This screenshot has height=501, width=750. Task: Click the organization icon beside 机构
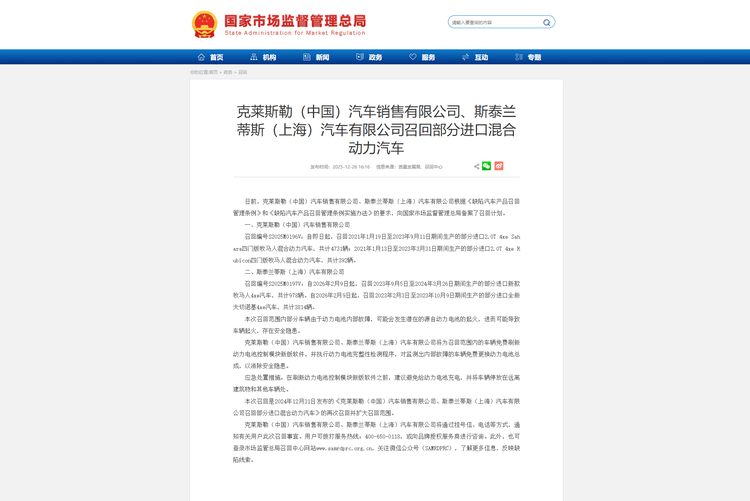click(254, 57)
